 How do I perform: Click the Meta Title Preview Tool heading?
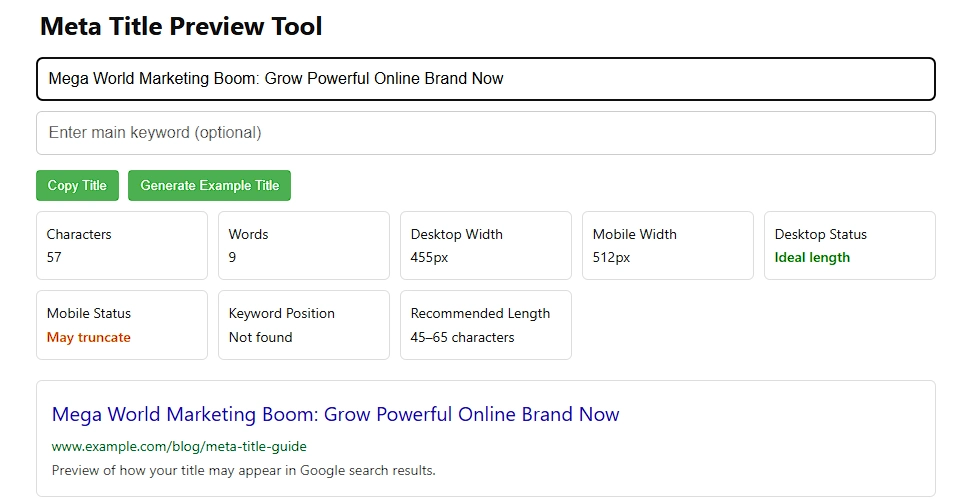181,27
